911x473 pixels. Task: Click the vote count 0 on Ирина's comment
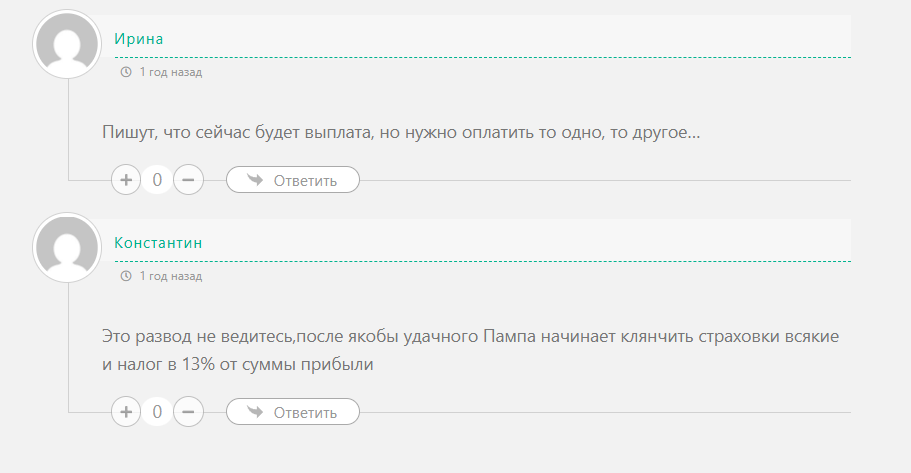coord(157,180)
